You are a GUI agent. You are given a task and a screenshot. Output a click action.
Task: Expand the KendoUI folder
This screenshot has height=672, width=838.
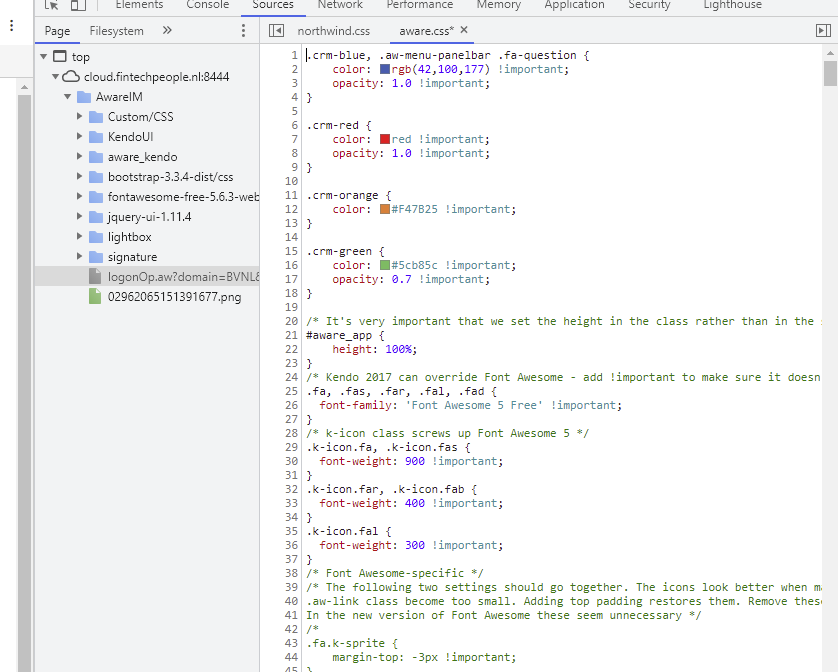point(79,136)
